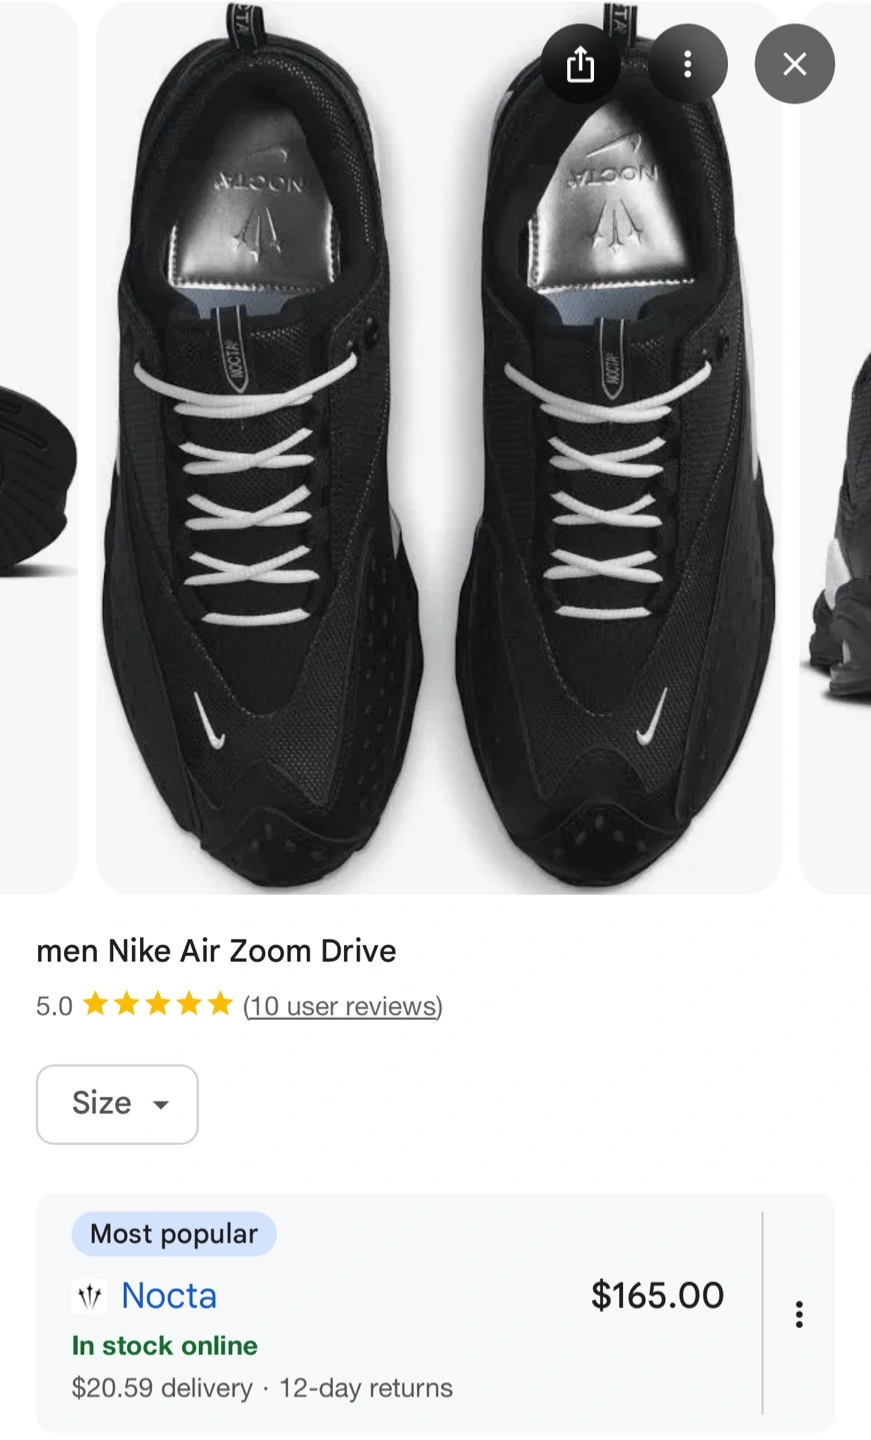Tap the 12-day returns text
The image size is (871, 1440).
coord(366,1388)
